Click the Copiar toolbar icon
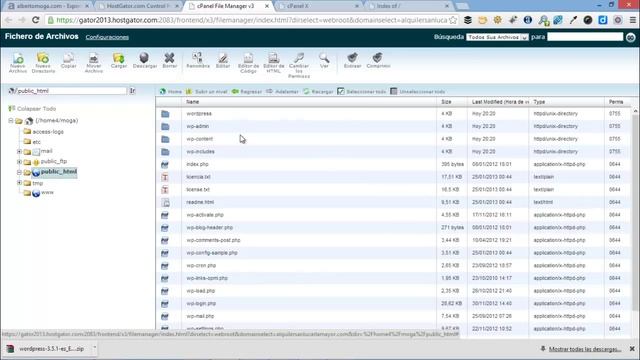 (x=69, y=60)
